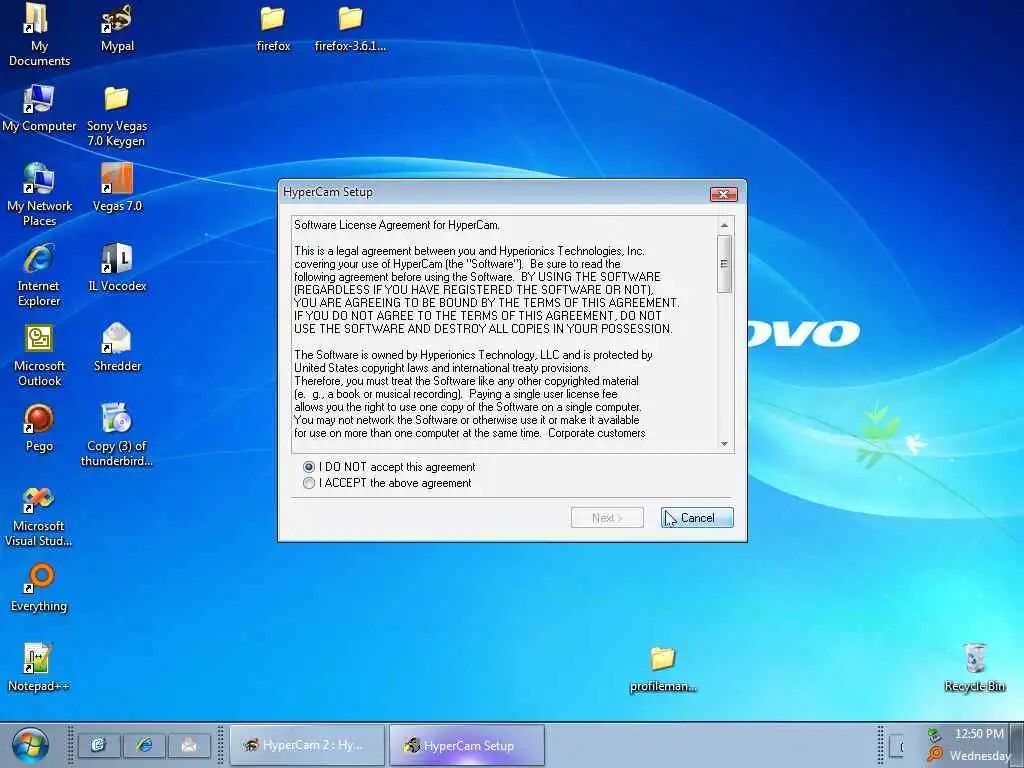Select the IL Vocodex shortcut
This screenshot has width=1024, height=768.
coord(117,268)
